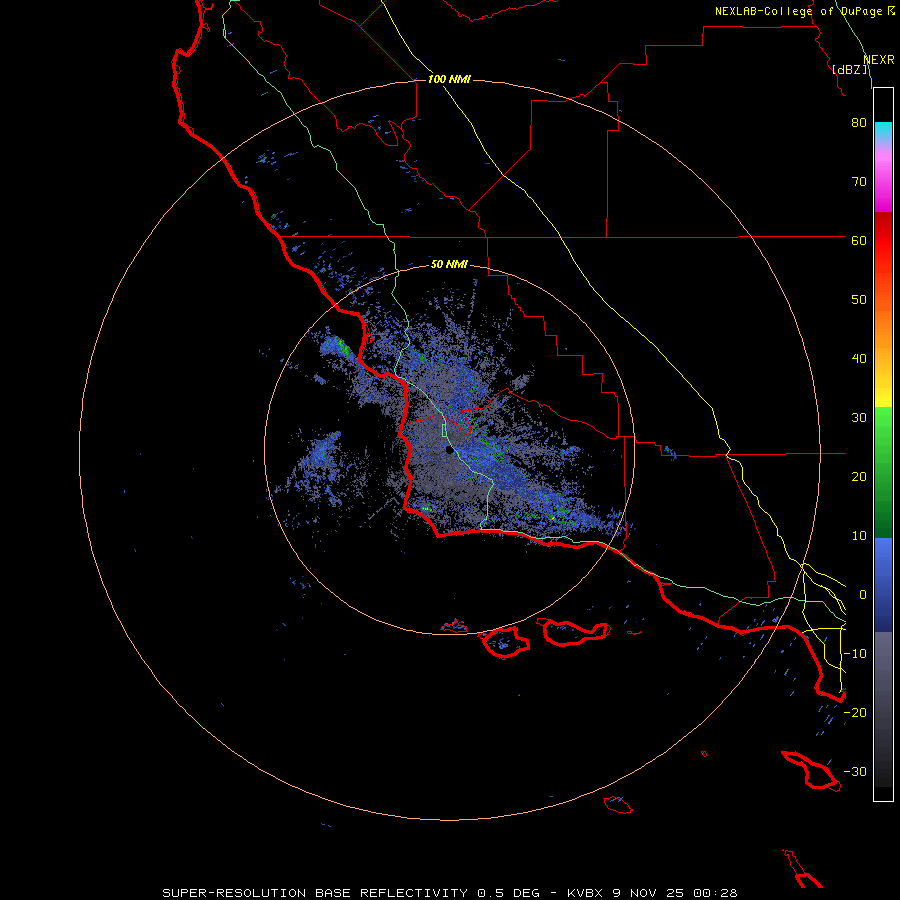This screenshot has height=900, width=900.
Task: Click the 30 value on the reflectivity scale
Action: 859,418
